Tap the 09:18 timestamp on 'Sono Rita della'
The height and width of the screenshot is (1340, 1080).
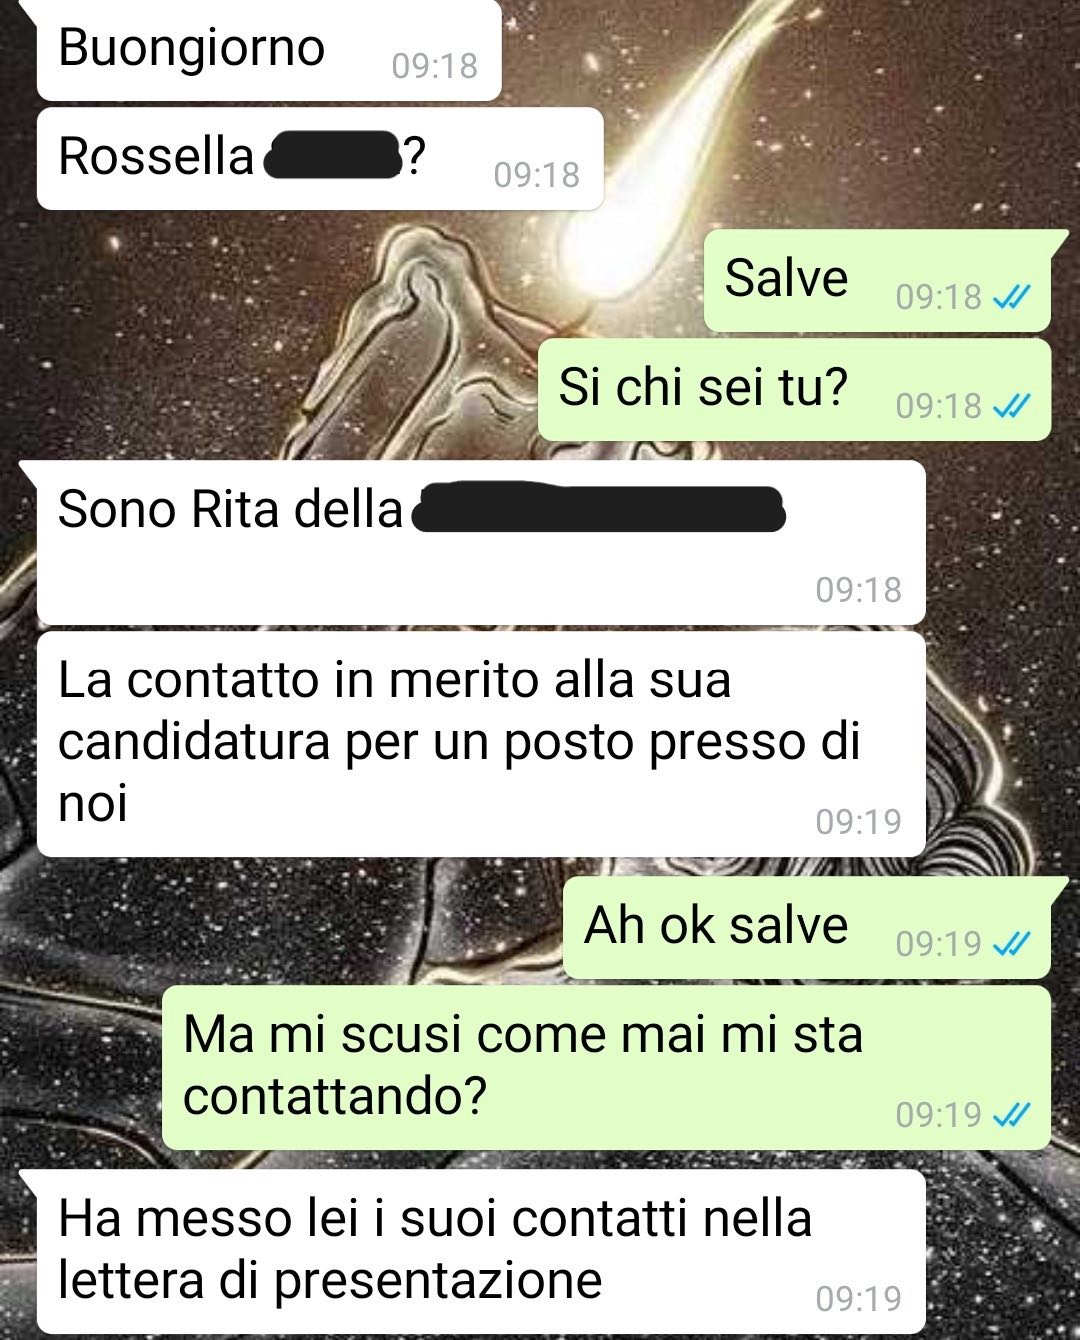point(858,590)
